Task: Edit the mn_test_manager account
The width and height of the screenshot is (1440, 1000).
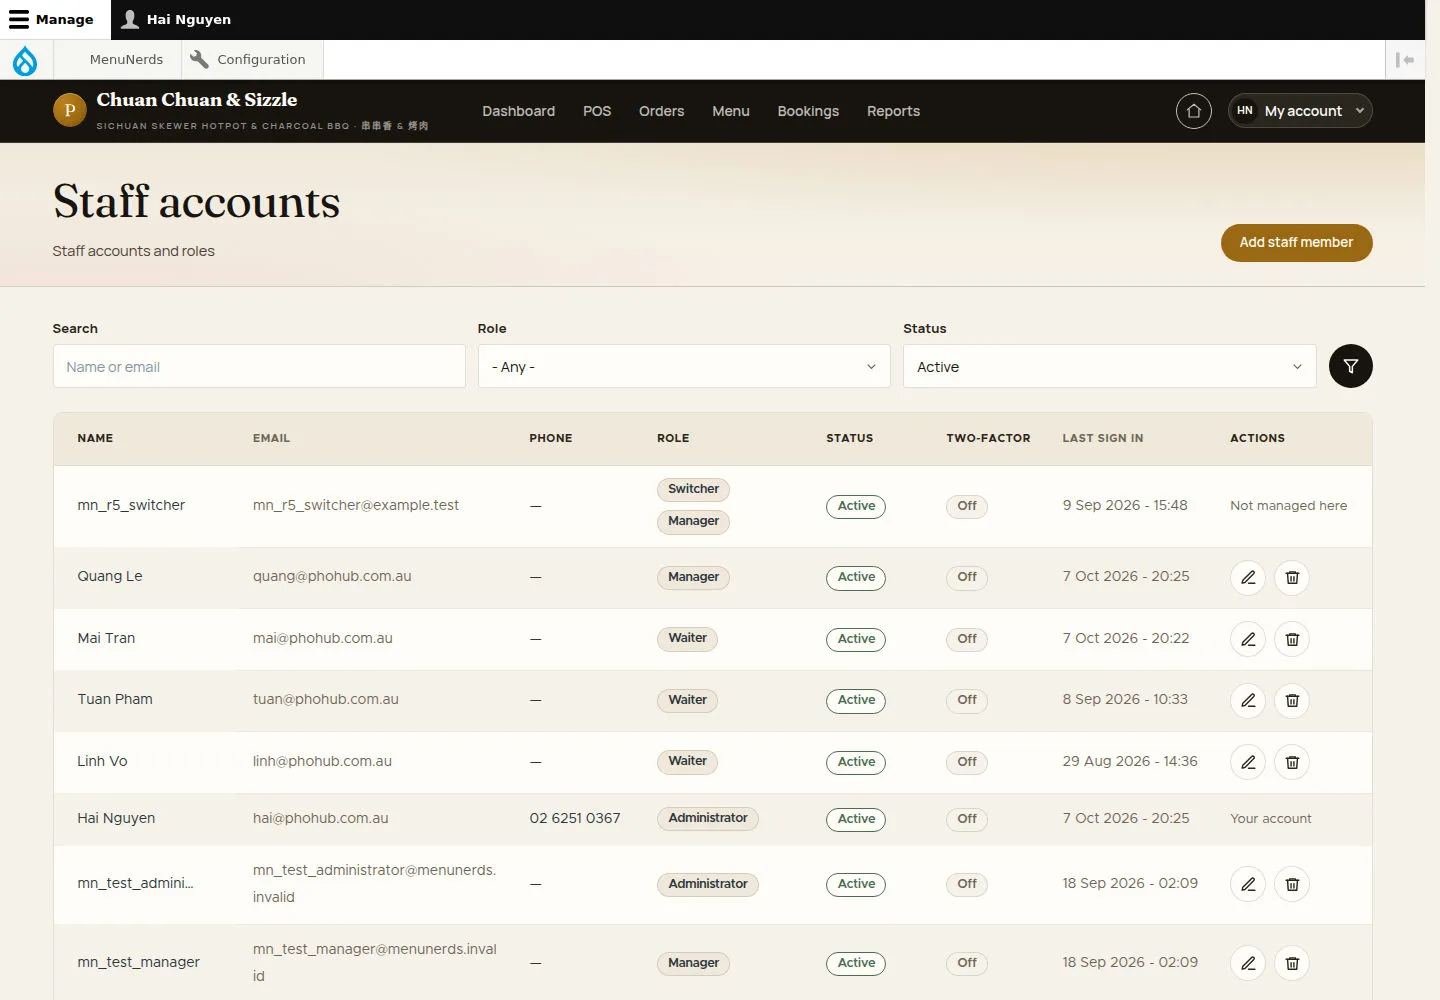Action: 1248,963
